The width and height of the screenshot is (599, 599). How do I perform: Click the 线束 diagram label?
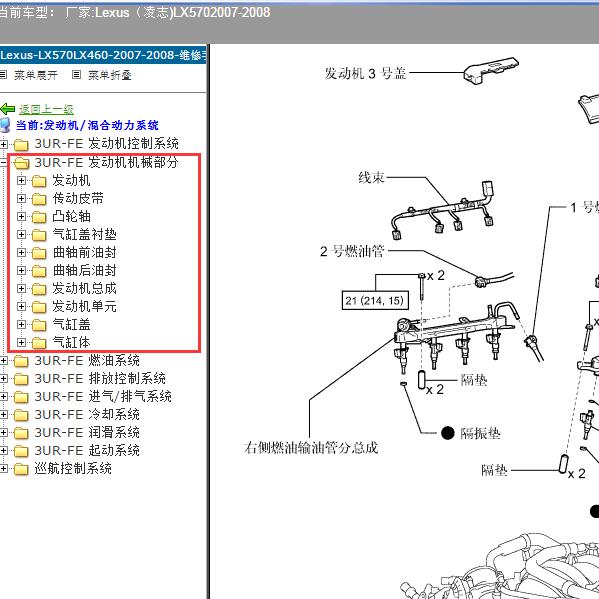tap(371, 178)
